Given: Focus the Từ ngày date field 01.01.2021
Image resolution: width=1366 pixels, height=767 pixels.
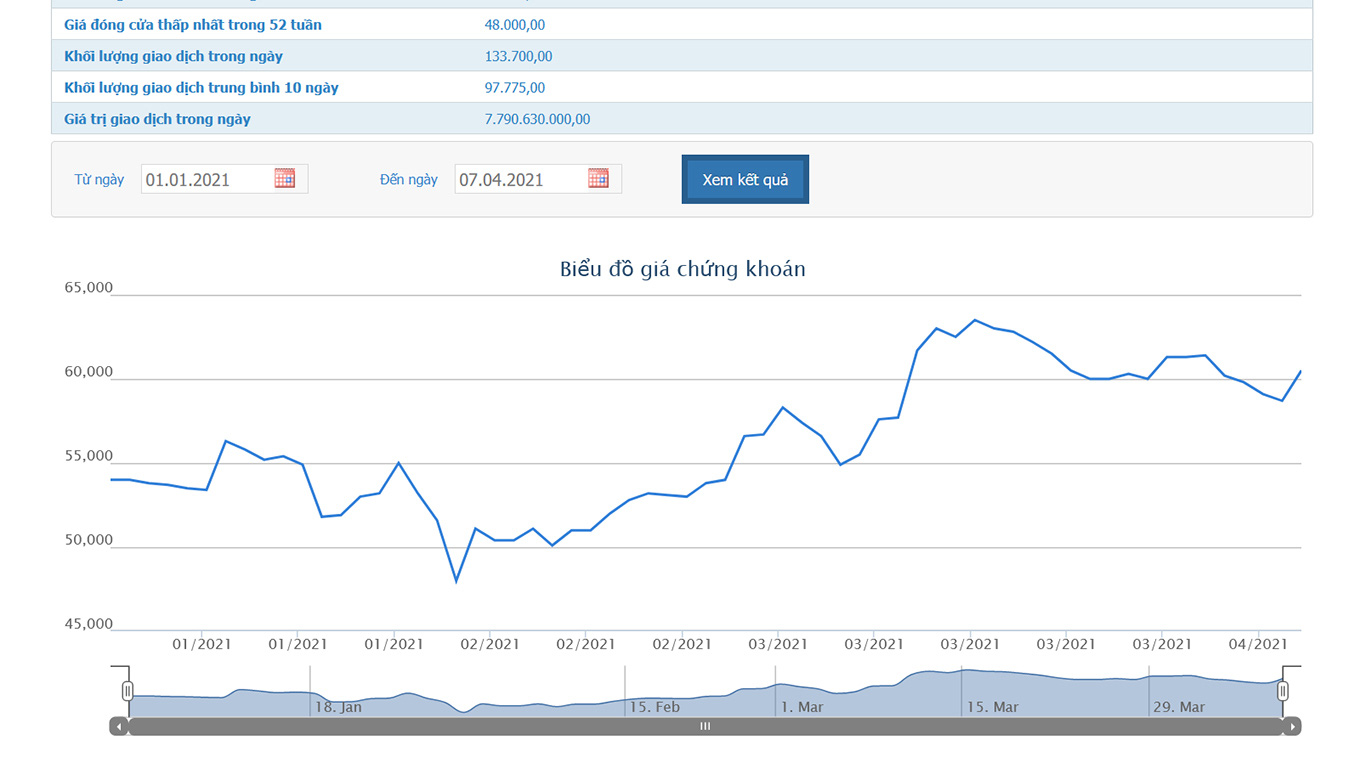Looking at the screenshot, I should pos(206,180).
